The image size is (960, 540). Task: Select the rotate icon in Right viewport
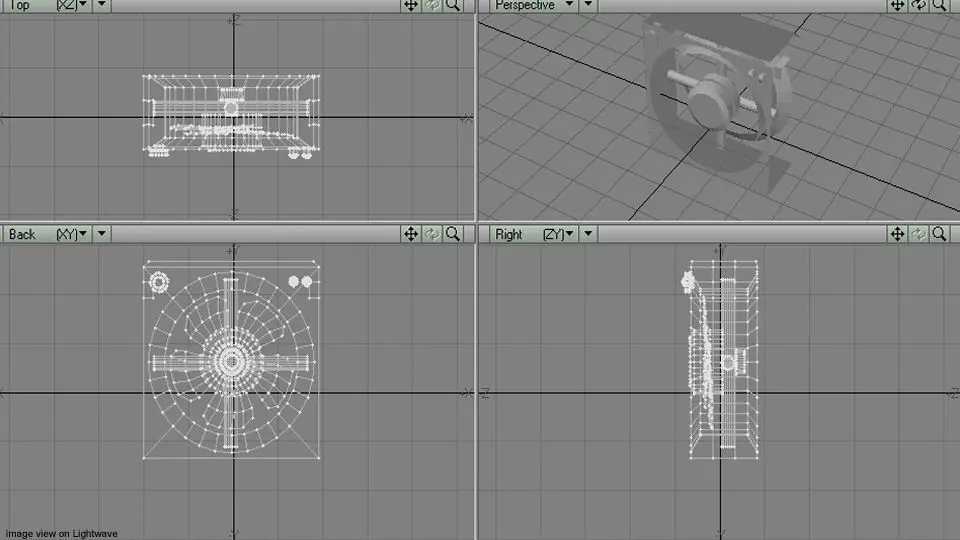pos(918,234)
